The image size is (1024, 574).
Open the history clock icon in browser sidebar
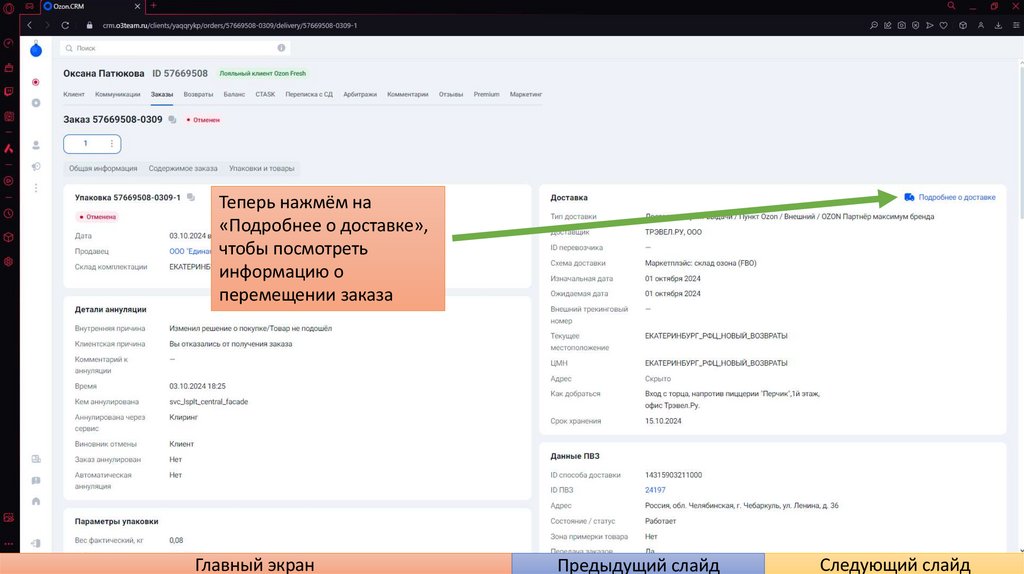(x=8, y=214)
